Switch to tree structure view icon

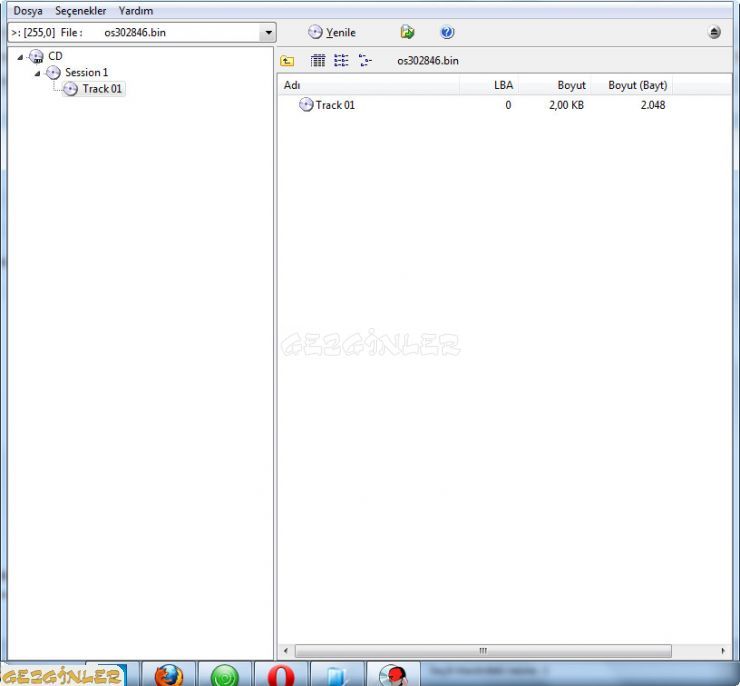(x=365, y=60)
